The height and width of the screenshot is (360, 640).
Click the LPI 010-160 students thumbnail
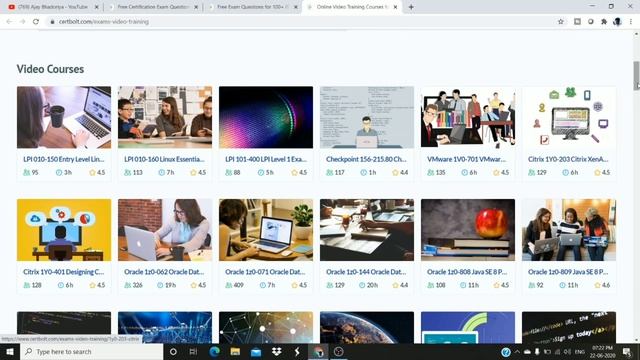[x=165, y=117]
